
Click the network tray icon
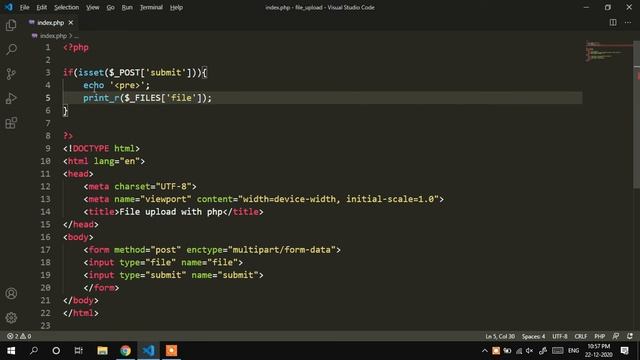point(519,351)
